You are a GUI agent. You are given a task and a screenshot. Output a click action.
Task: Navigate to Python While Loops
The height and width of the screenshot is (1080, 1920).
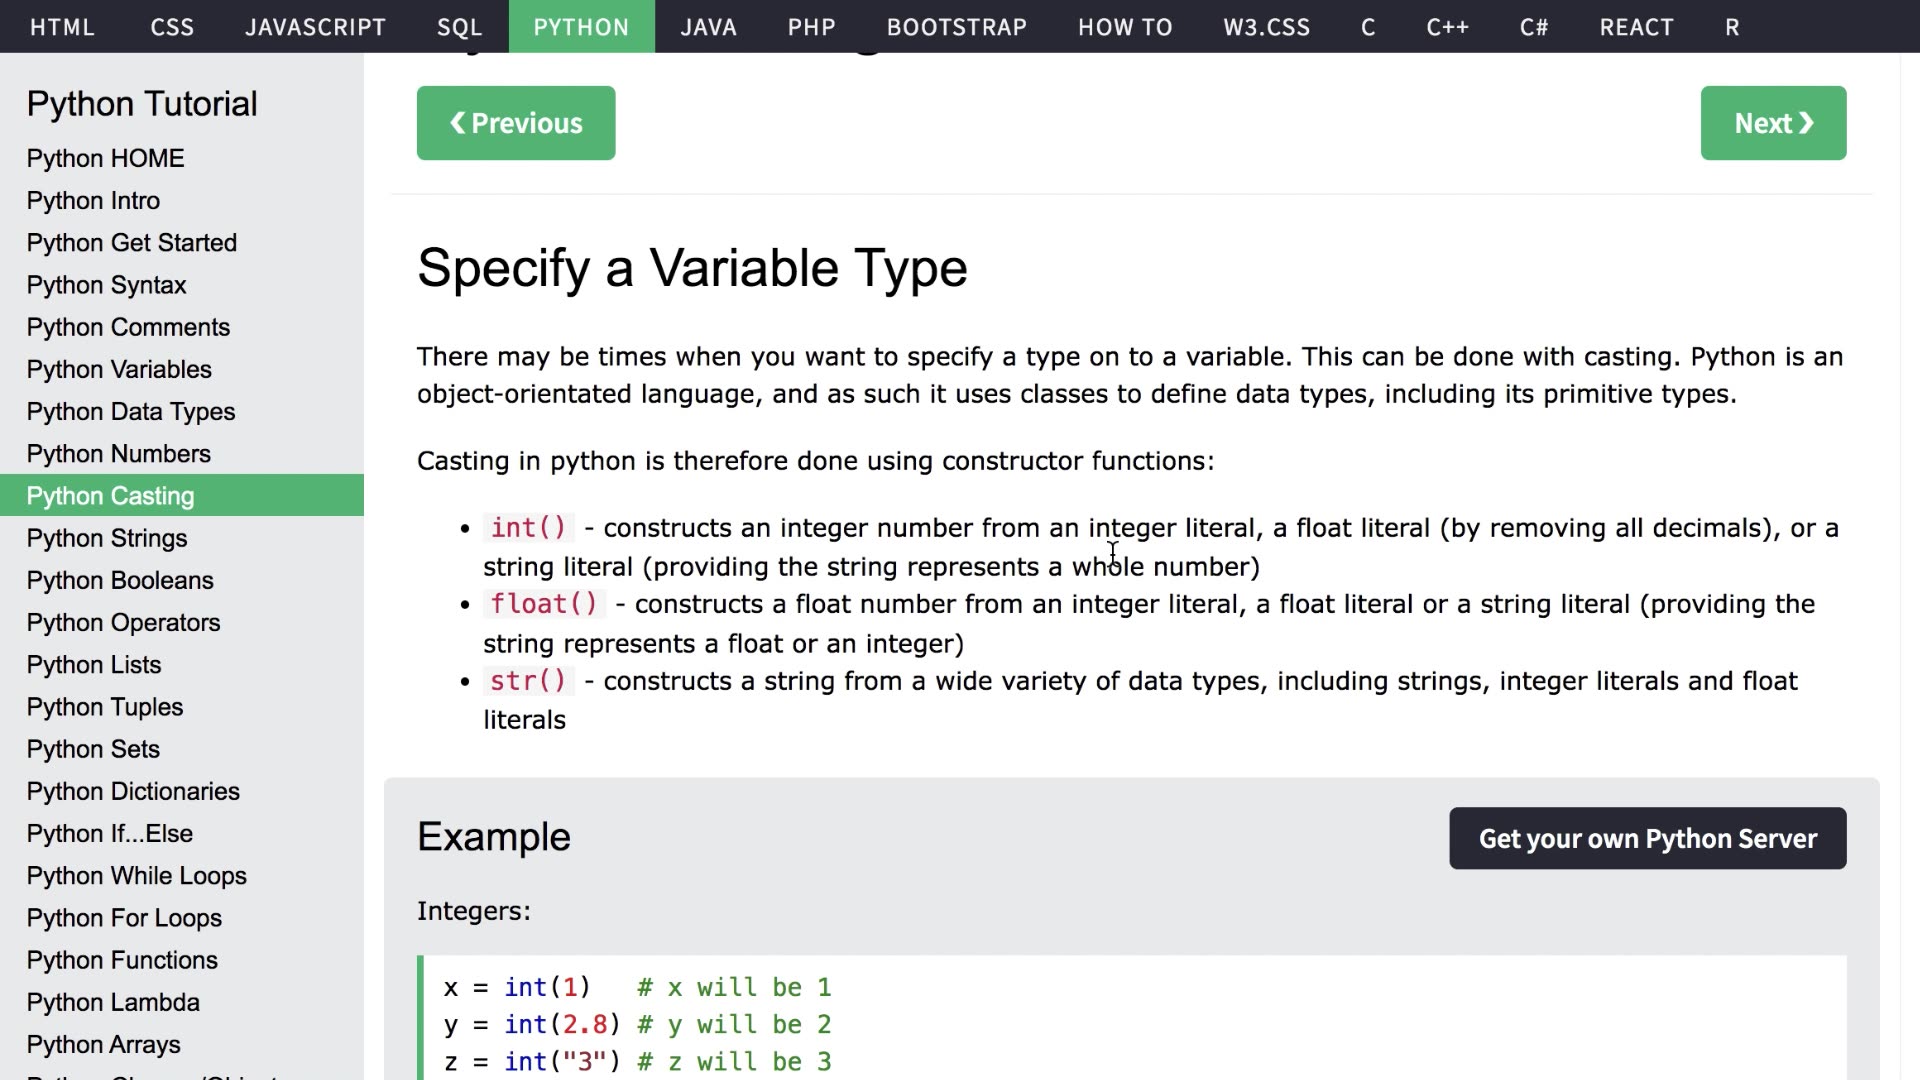[136, 875]
